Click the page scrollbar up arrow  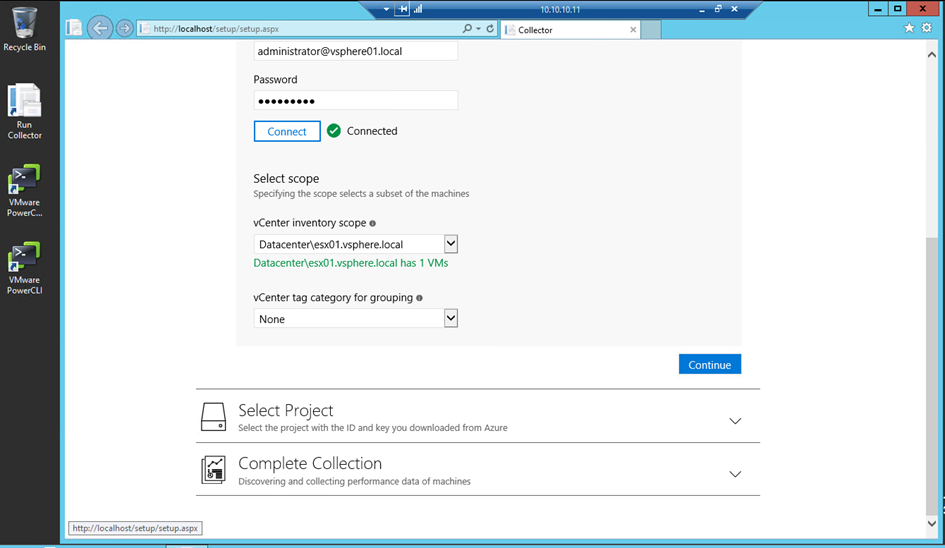932,55
